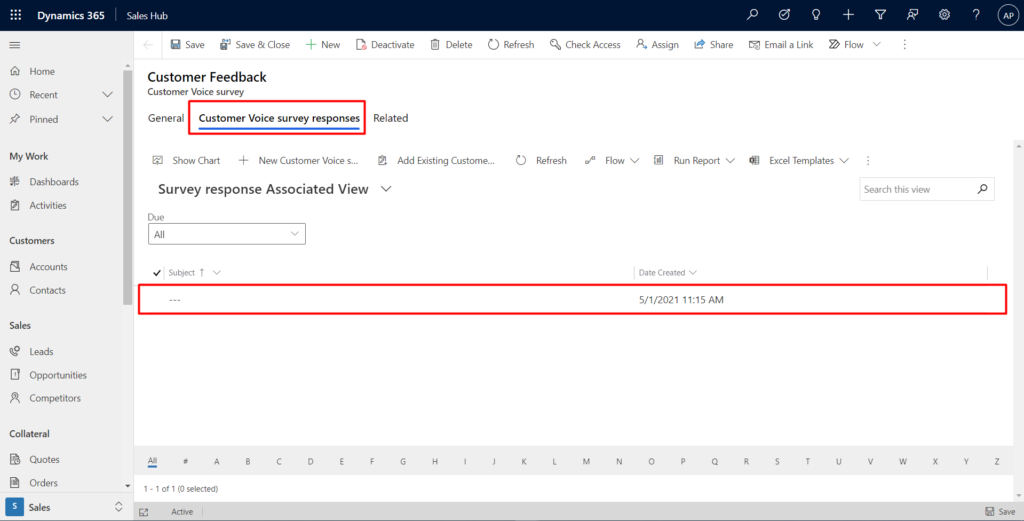Expand the top Flow dropdown chevron

[876, 44]
